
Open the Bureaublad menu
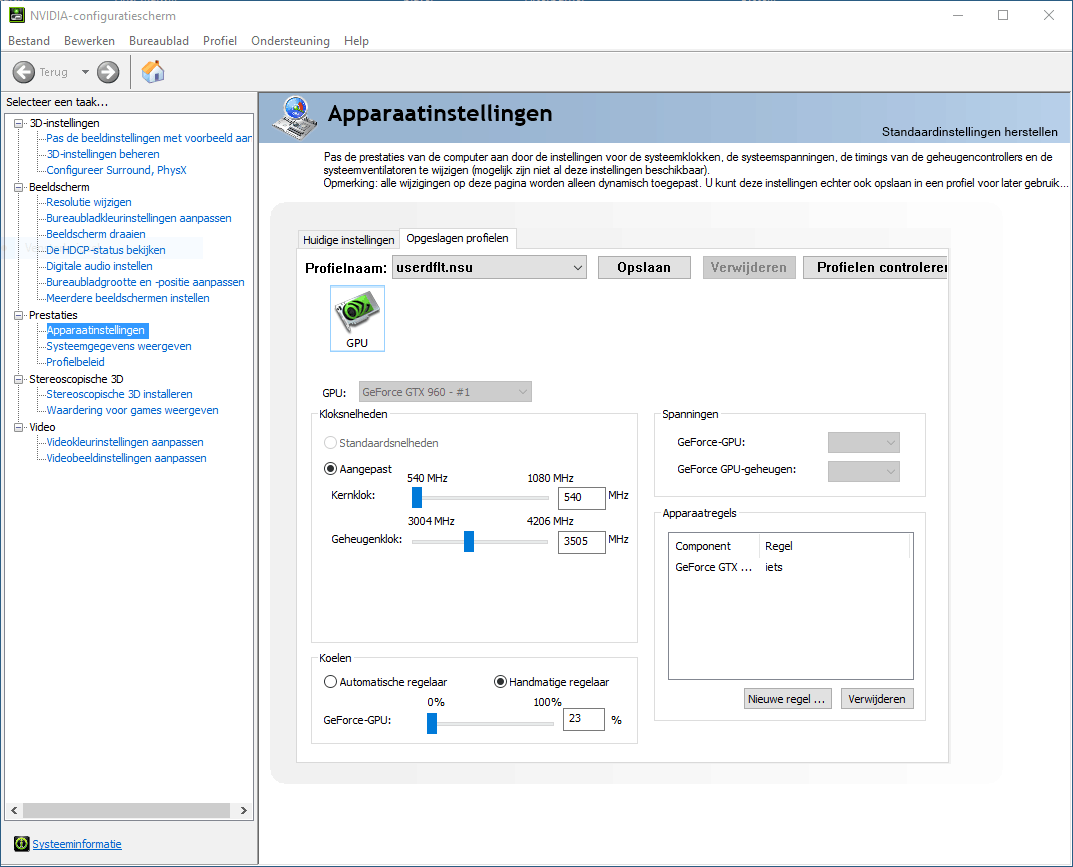(159, 41)
